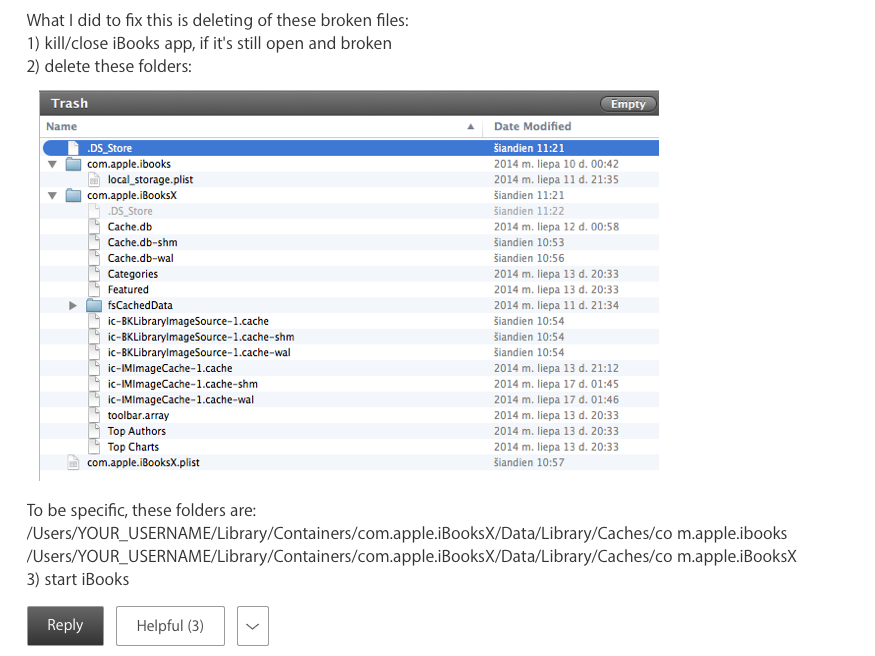
Task: Click the date 'šiandien 10:57'
Action: [529, 462]
